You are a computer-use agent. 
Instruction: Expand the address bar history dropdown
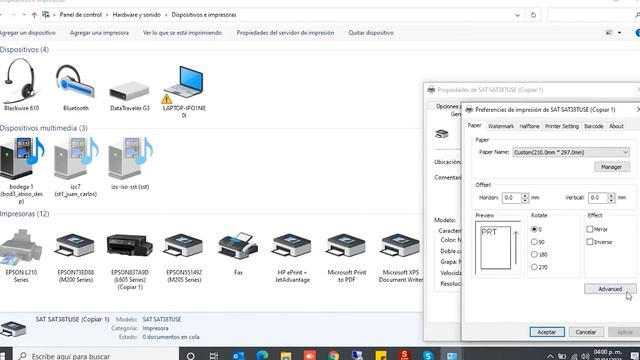(x=518, y=15)
